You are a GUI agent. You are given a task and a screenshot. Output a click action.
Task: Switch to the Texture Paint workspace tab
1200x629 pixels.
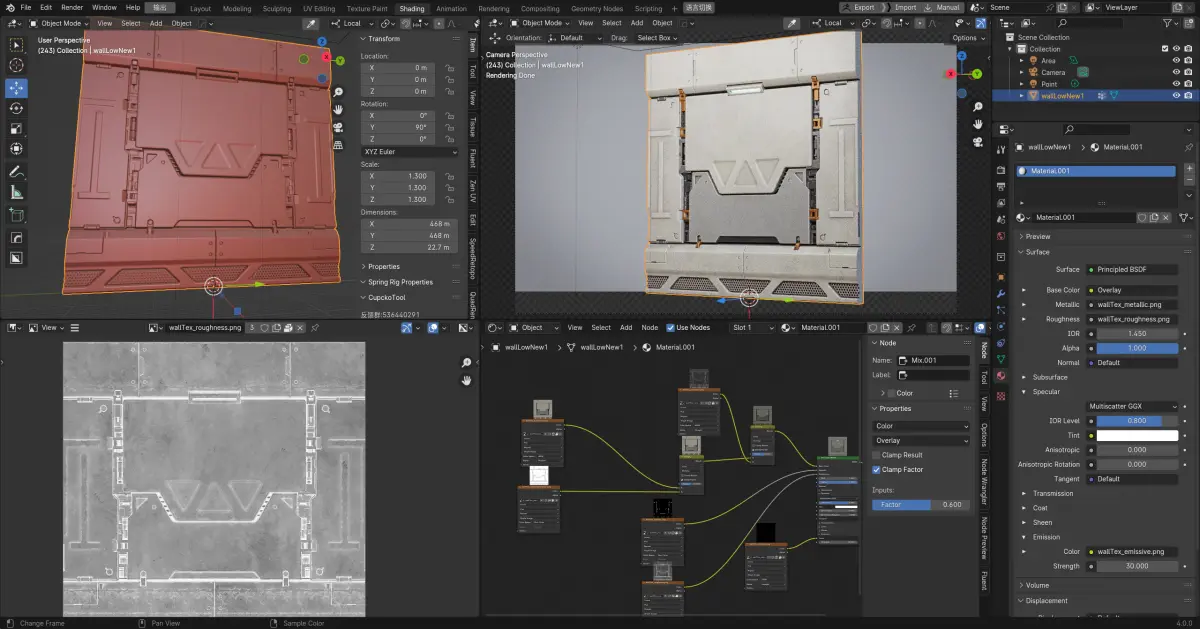pyautogui.click(x=366, y=8)
